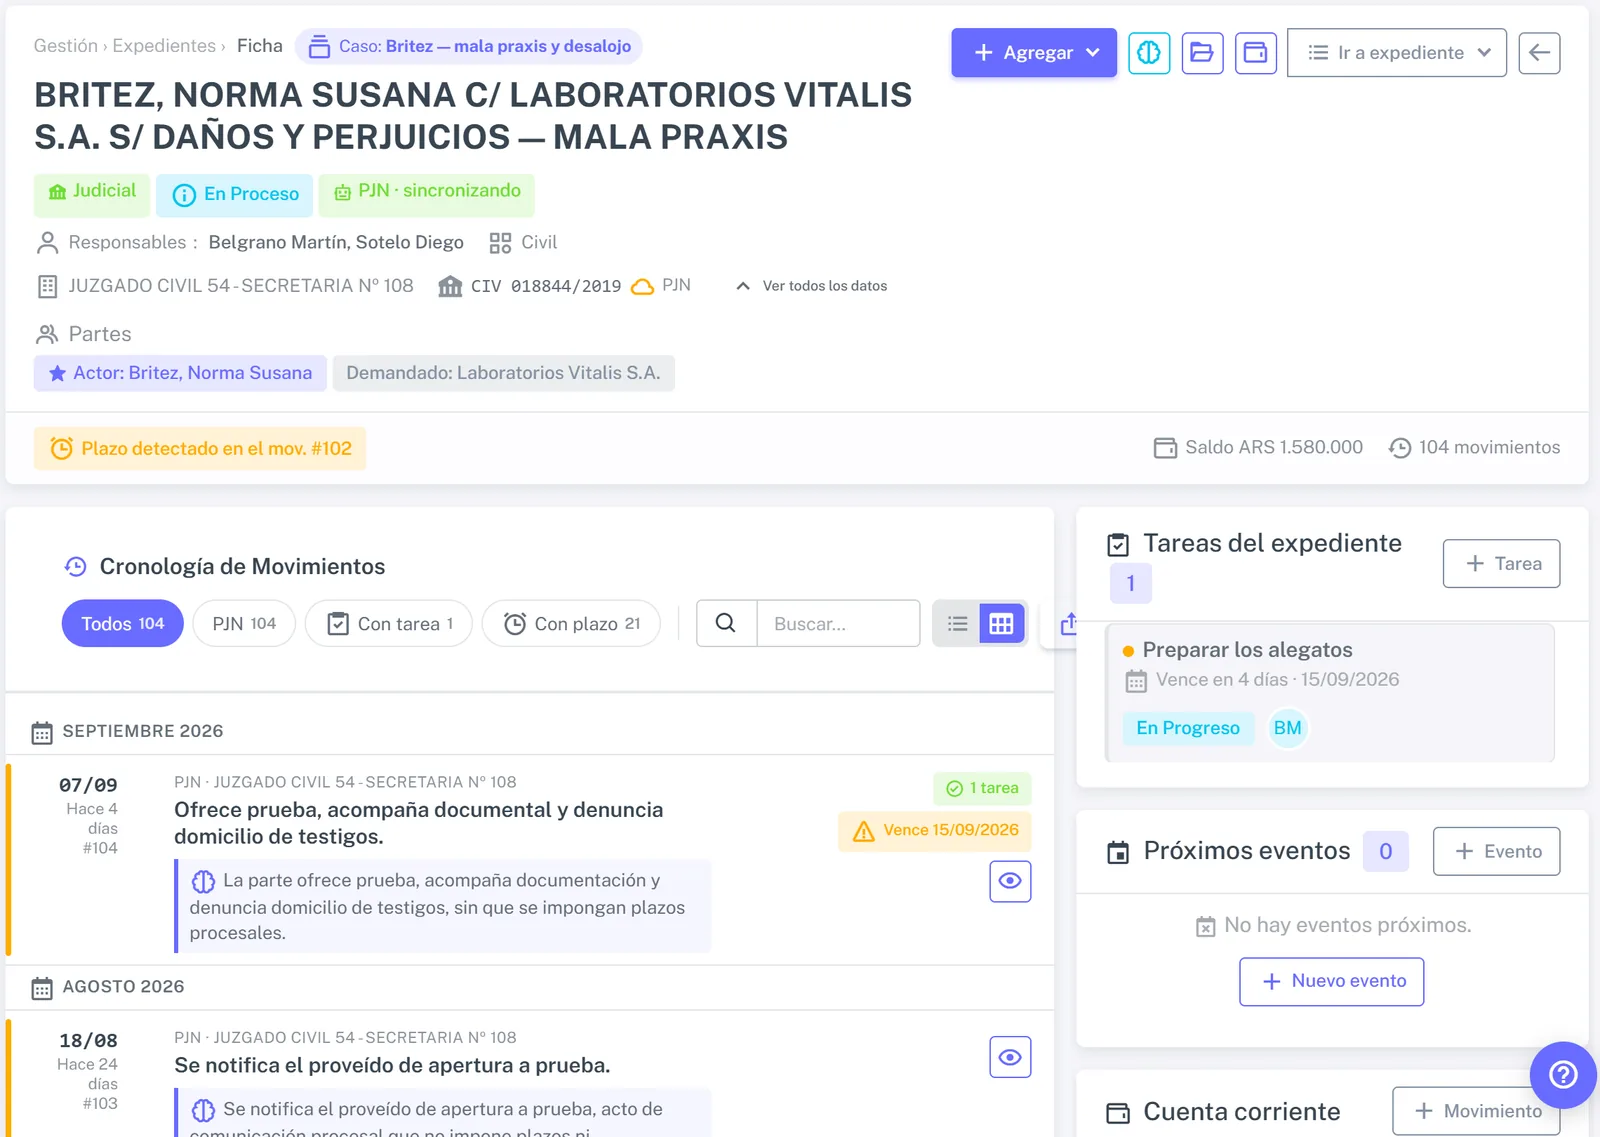Select the PJN 104 filter tab
Image resolution: width=1600 pixels, height=1137 pixels.
(244, 623)
